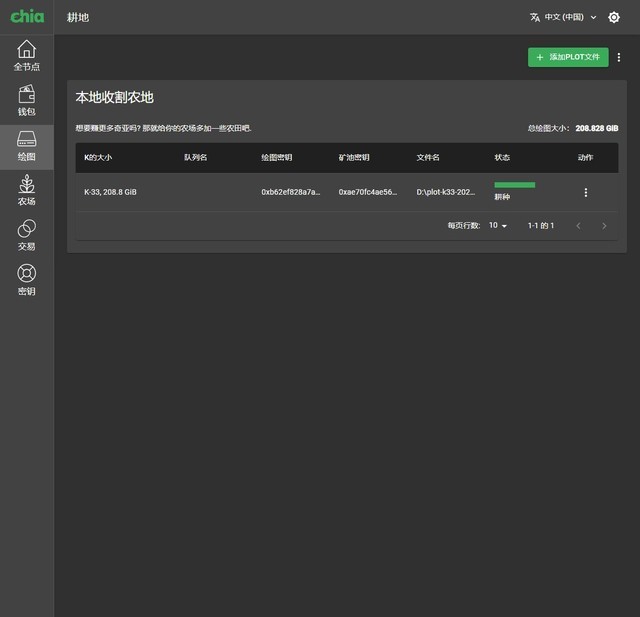The image size is (640, 617).
Task: Go to next table page arrow
Action: coord(604,226)
